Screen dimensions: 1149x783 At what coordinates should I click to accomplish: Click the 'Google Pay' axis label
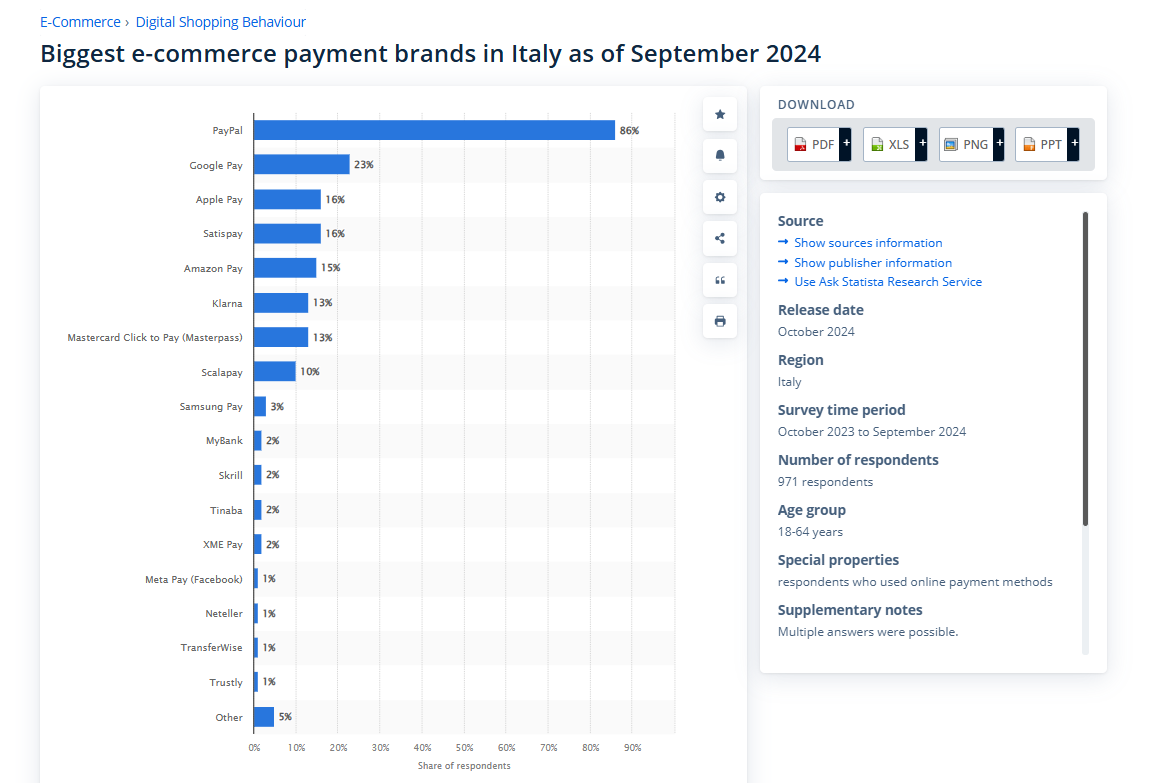coord(215,166)
